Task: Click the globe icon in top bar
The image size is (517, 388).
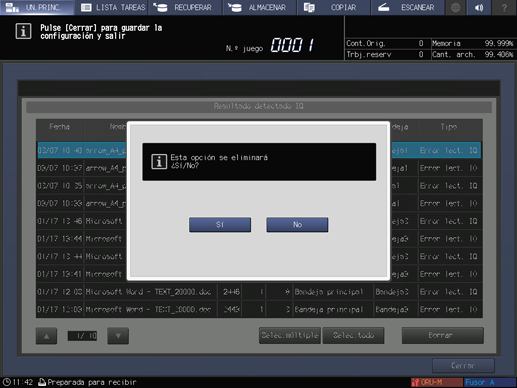Action: tap(456, 7)
